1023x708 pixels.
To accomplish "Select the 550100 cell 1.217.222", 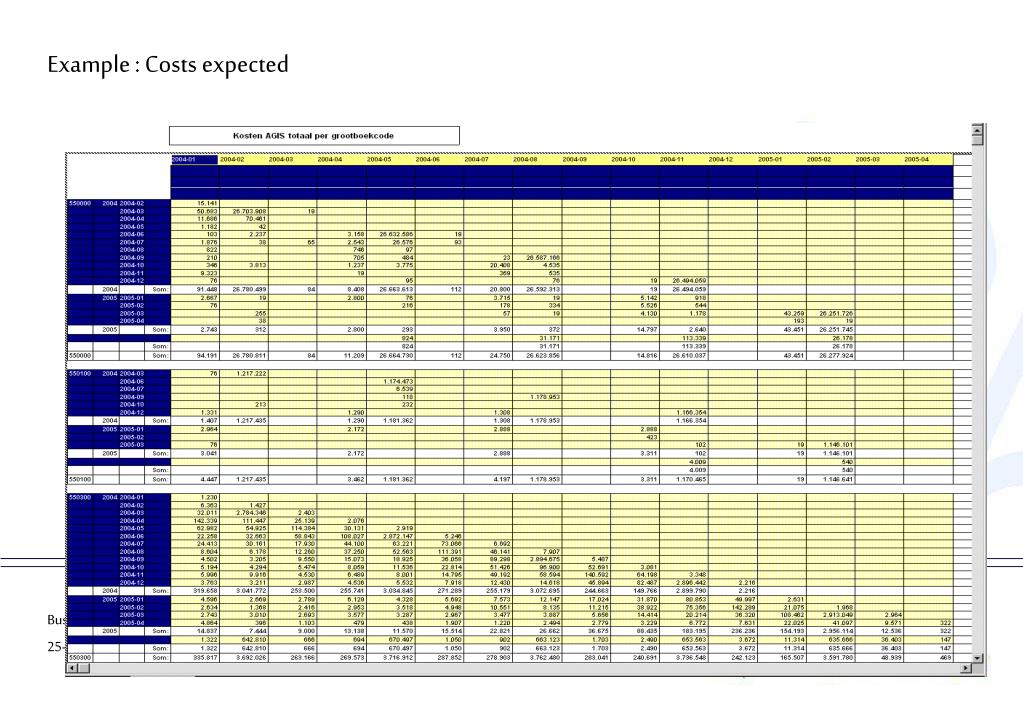I will click(x=244, y=374).
